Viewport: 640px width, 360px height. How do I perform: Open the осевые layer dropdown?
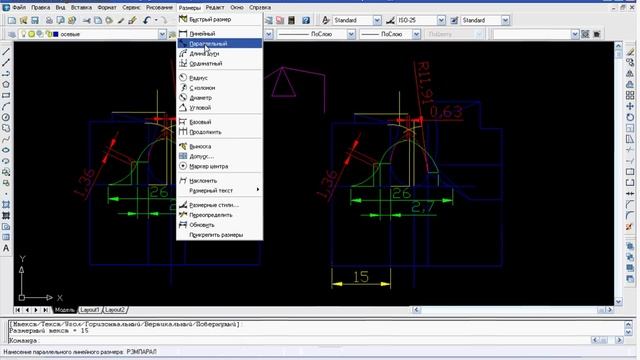point(162,34)
